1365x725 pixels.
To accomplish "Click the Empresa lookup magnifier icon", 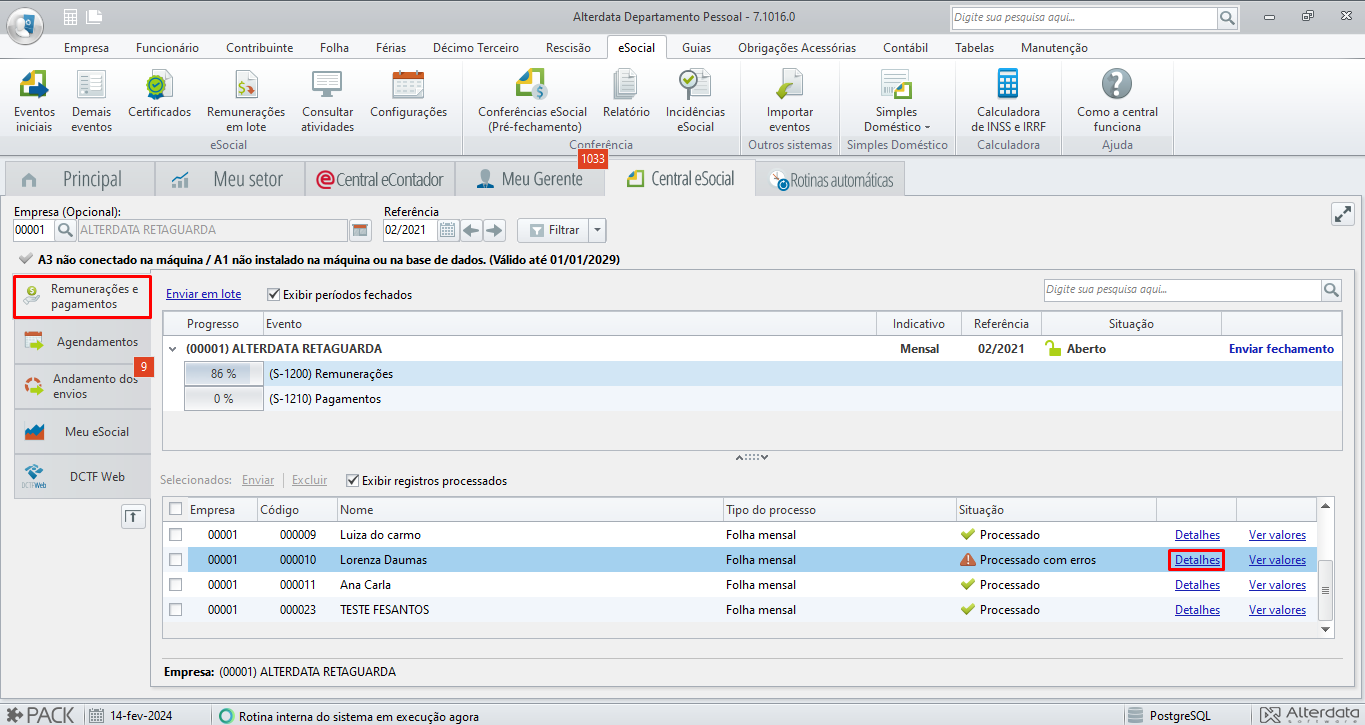I will point(65,231).
